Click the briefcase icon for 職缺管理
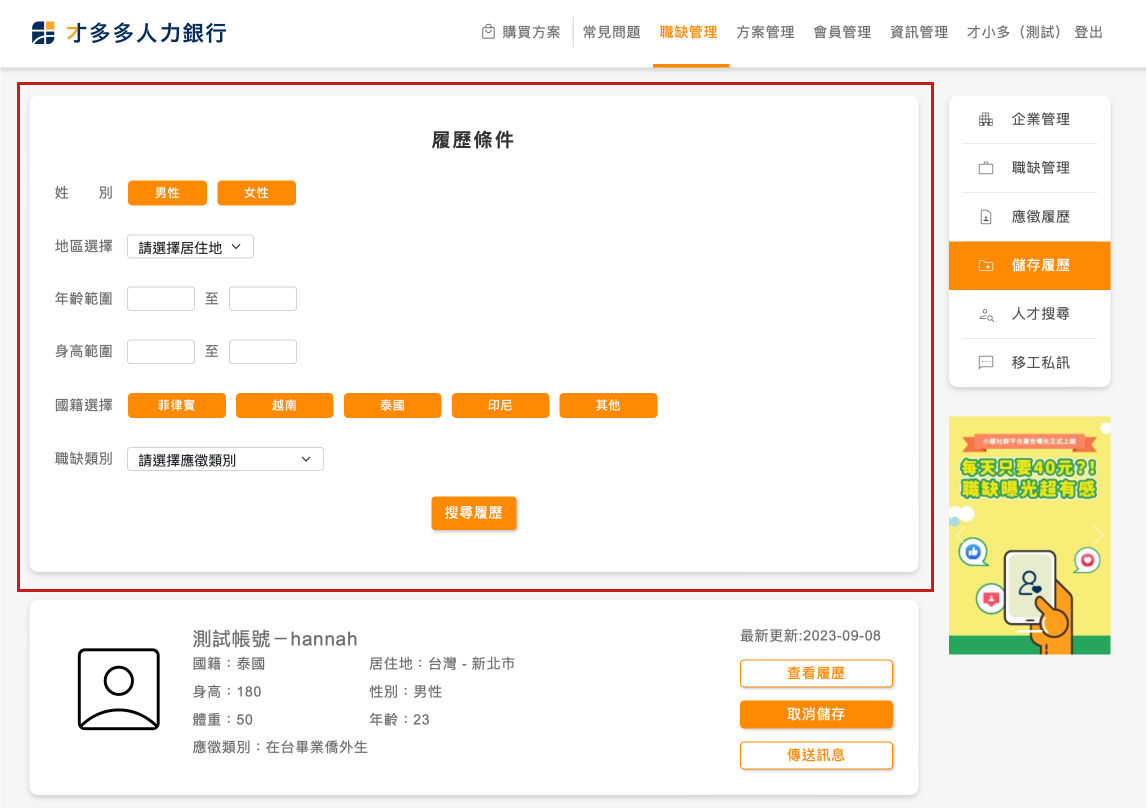 pos(986,169)
